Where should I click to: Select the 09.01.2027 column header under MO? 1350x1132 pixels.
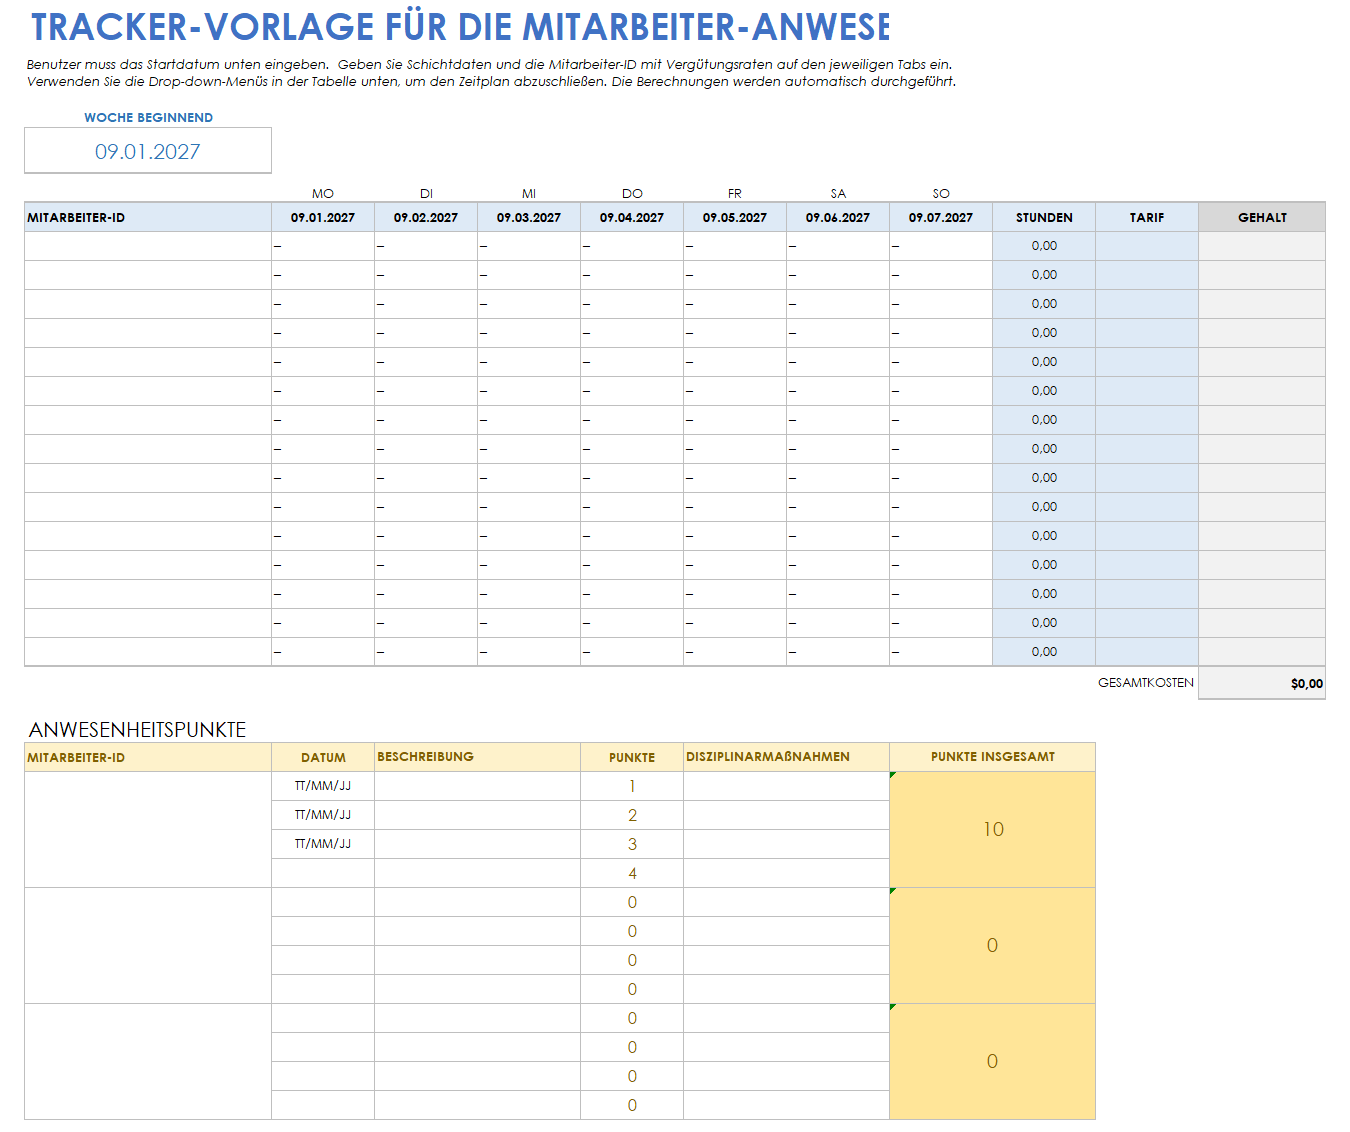pyautogui.click(x=323, y=217)
